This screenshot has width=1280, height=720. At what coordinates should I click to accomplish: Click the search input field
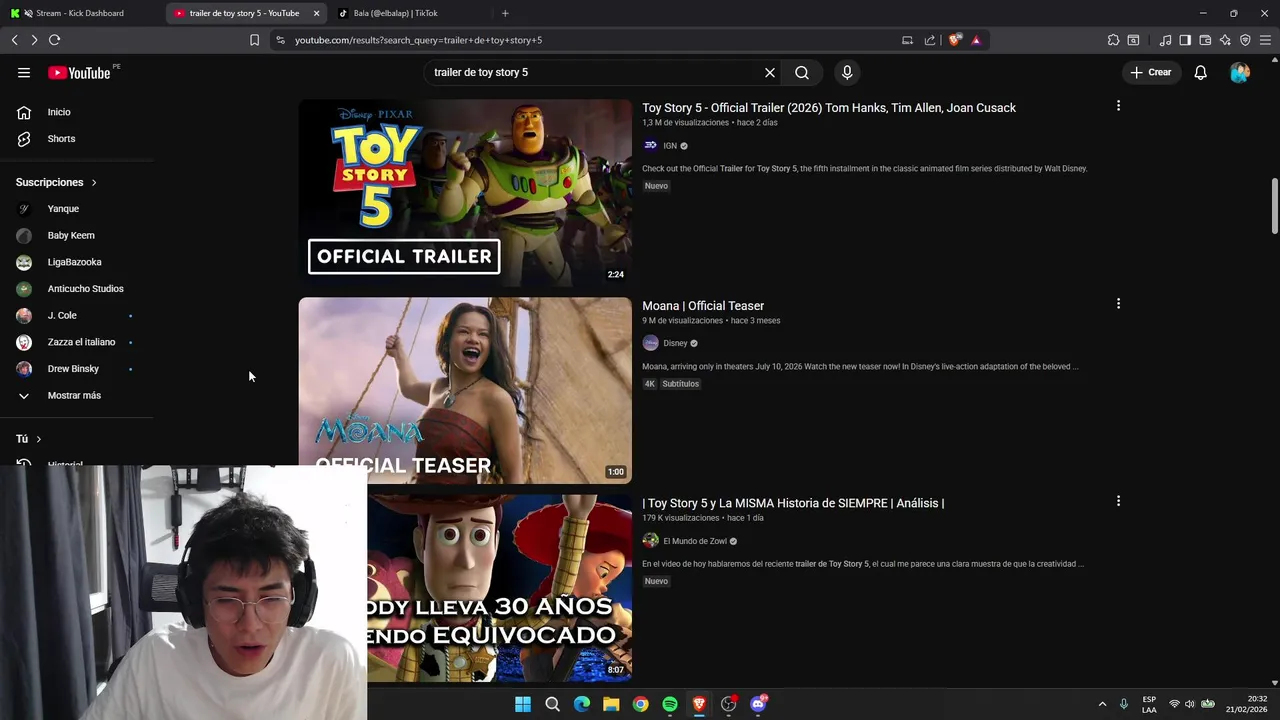click(x=595, y=72)
